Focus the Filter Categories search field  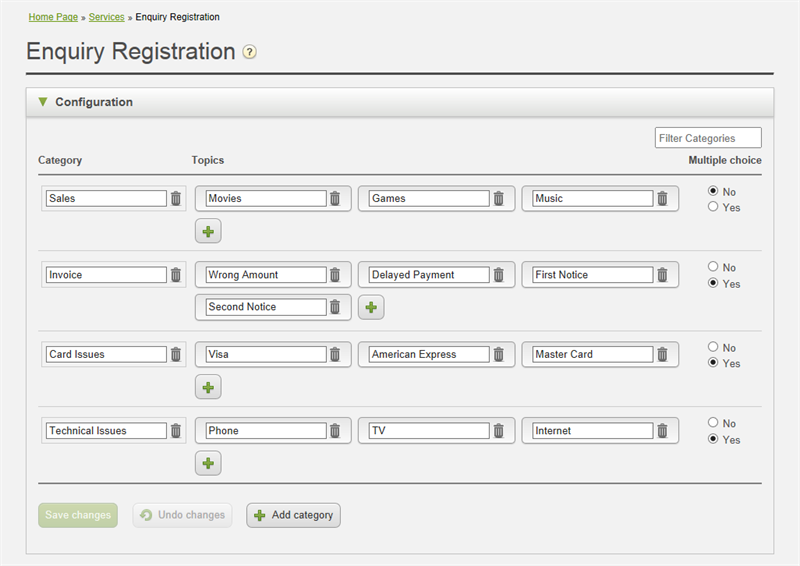(708, 138)
